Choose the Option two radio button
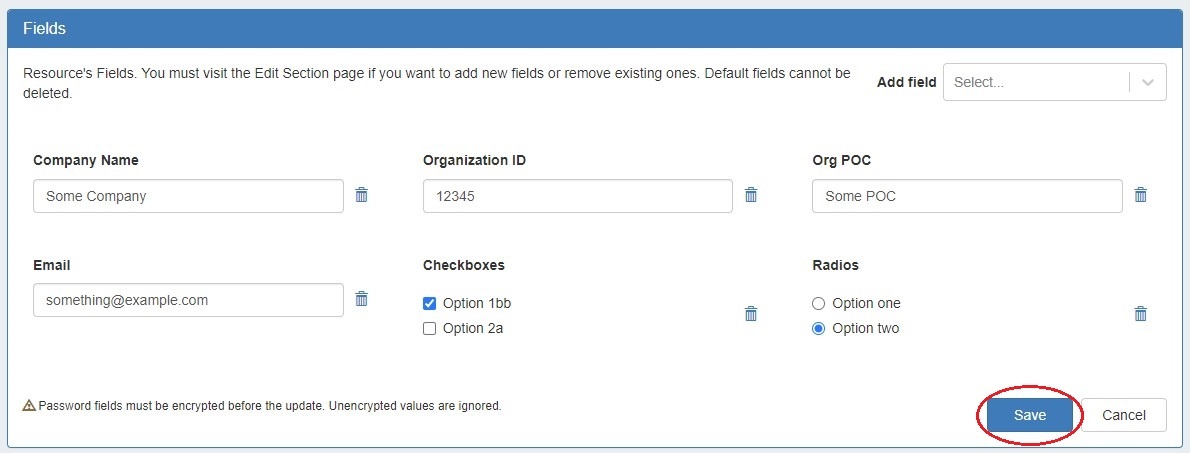Image resolution: width=1190 pixels, height=453 pixels. (819, 329)
